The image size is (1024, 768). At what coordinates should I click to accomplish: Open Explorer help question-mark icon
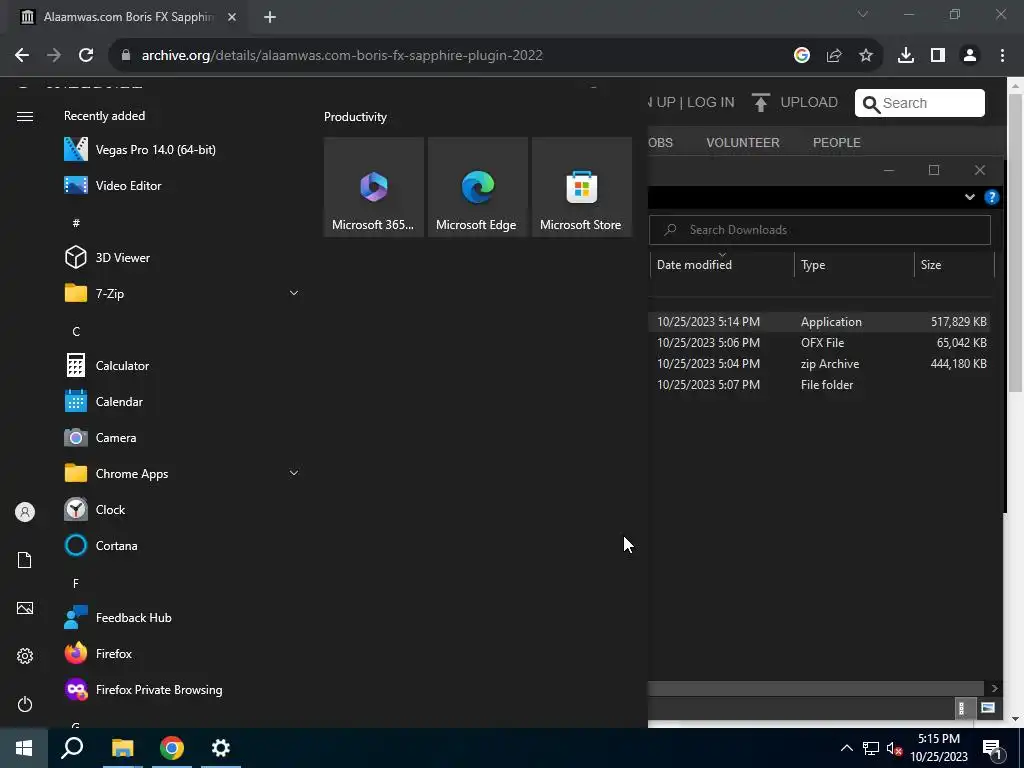point(991,197)
